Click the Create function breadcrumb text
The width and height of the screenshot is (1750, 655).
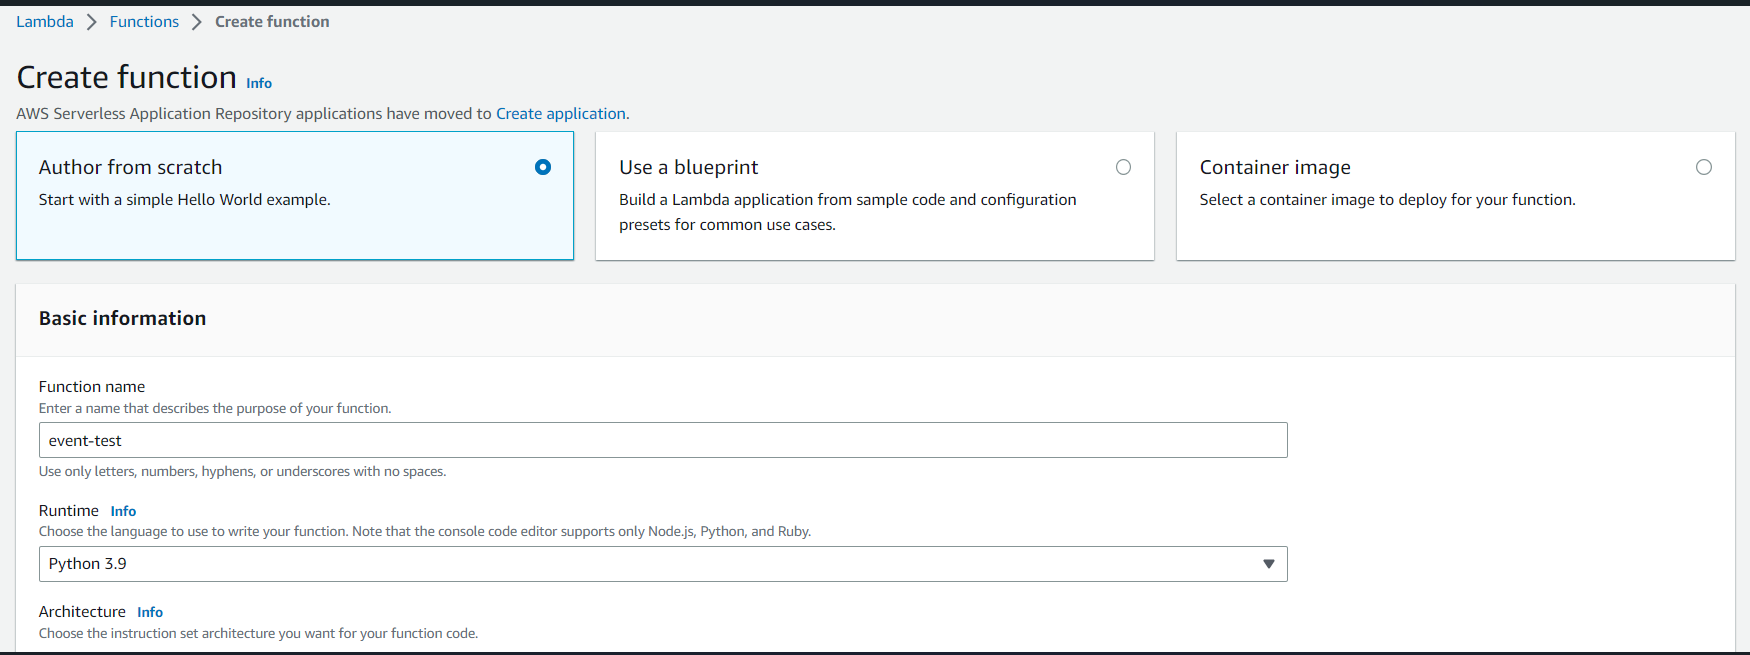coord(272,22)
